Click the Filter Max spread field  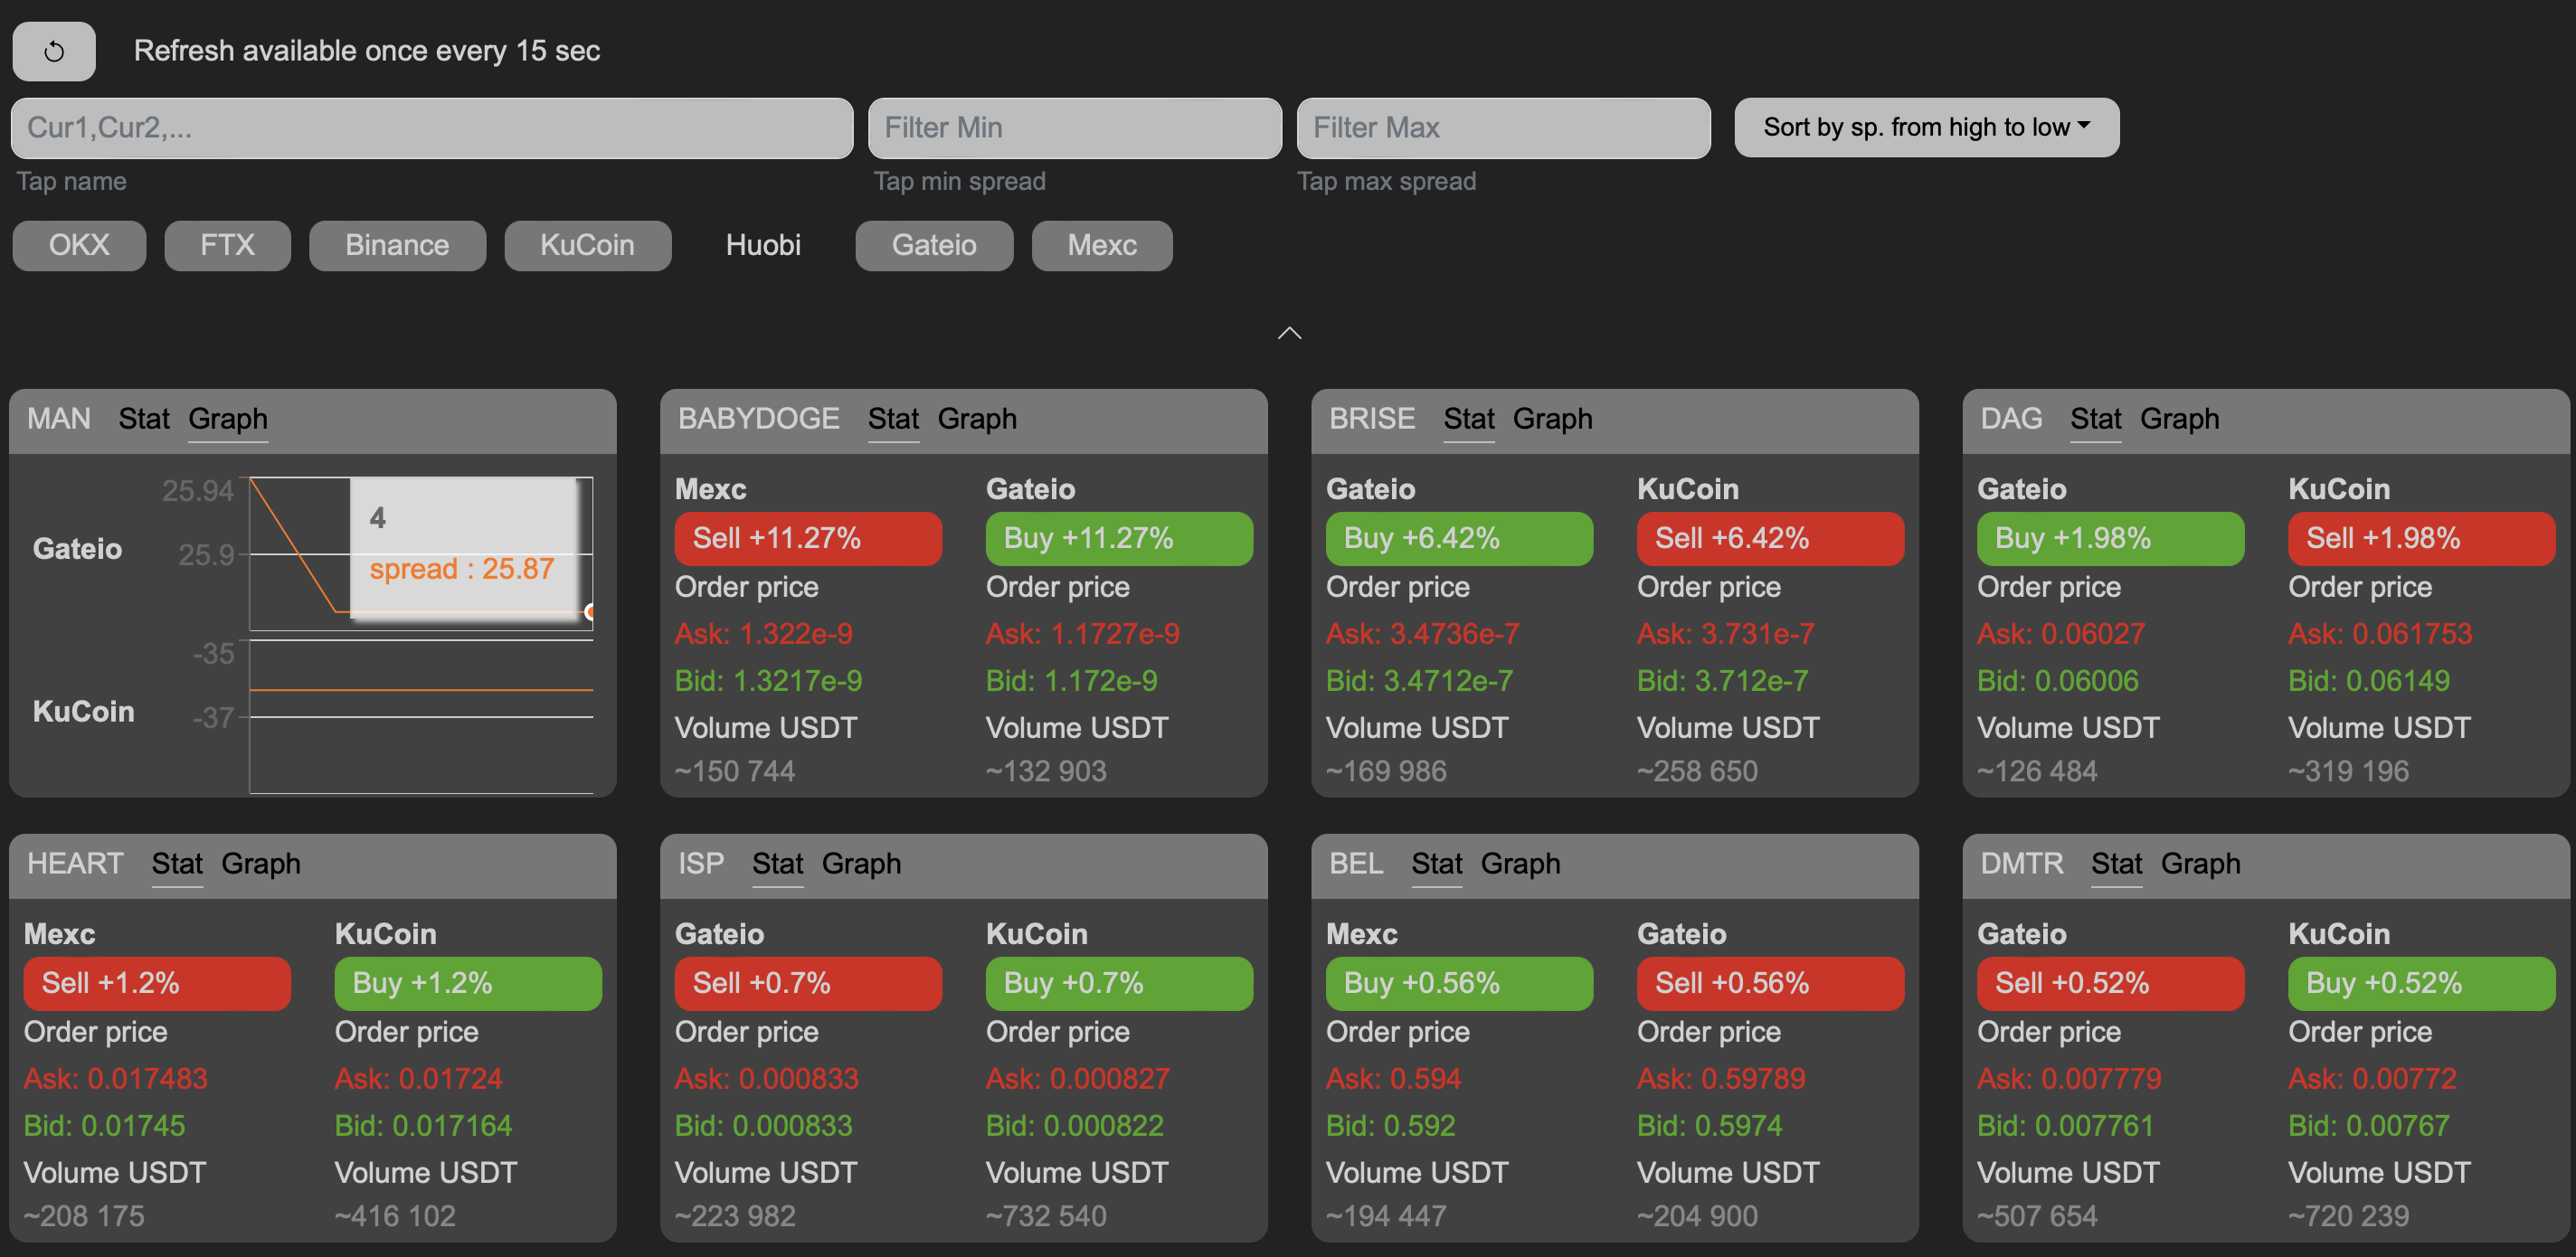pyautogui.click(x=1504, y=127)
